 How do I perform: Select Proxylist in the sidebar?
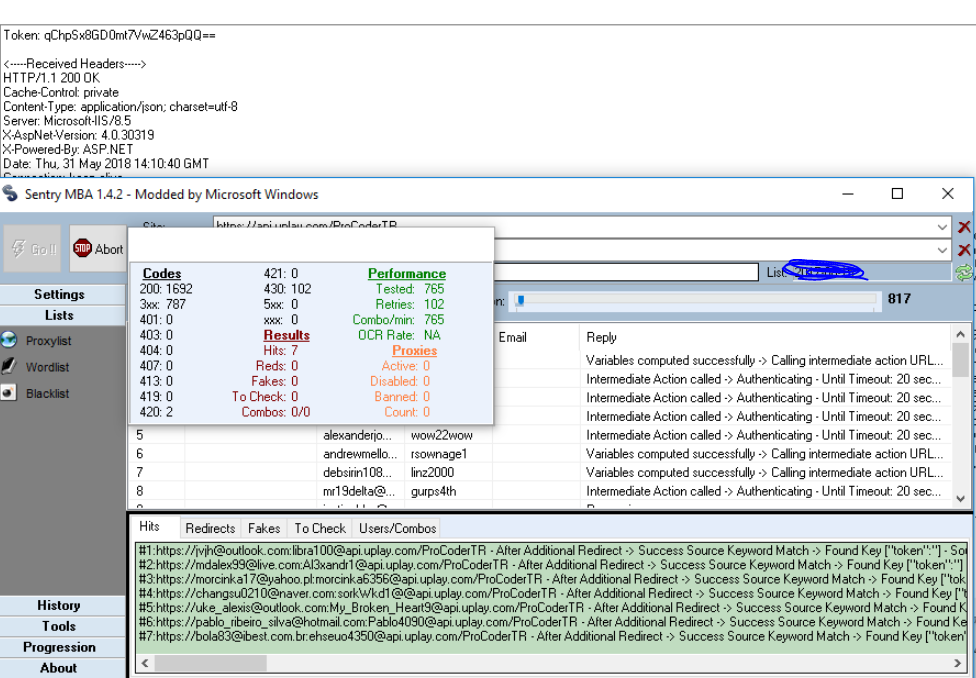click(x=49, y=341)
